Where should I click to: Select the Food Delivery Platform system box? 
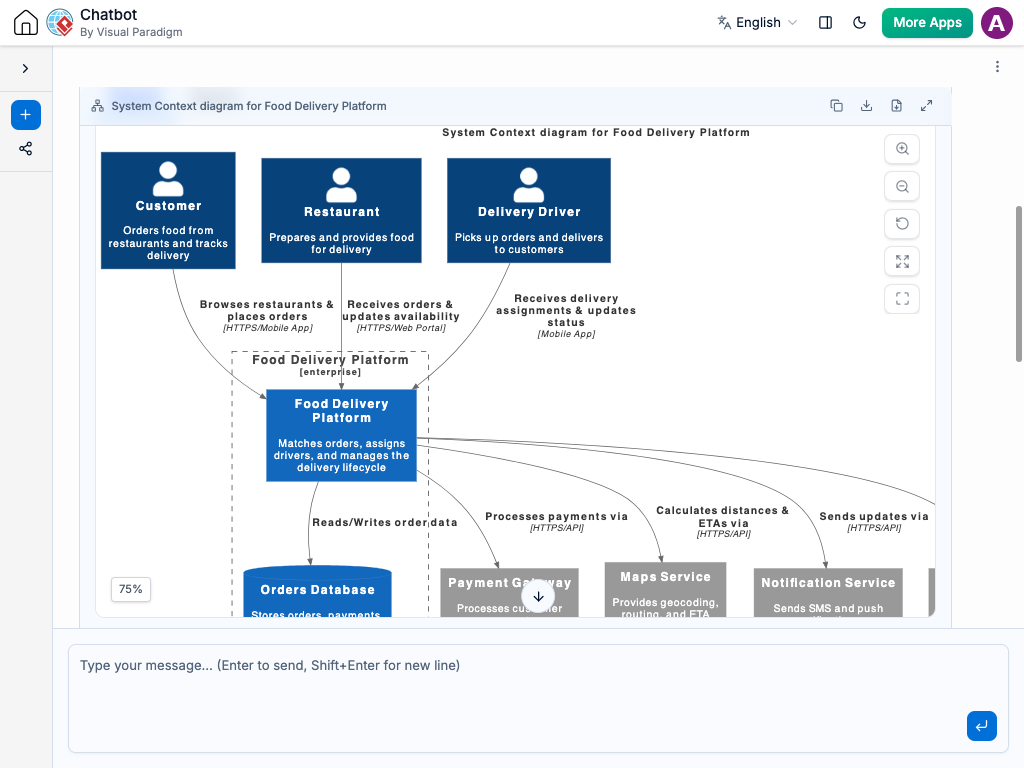tap(341, 436)
